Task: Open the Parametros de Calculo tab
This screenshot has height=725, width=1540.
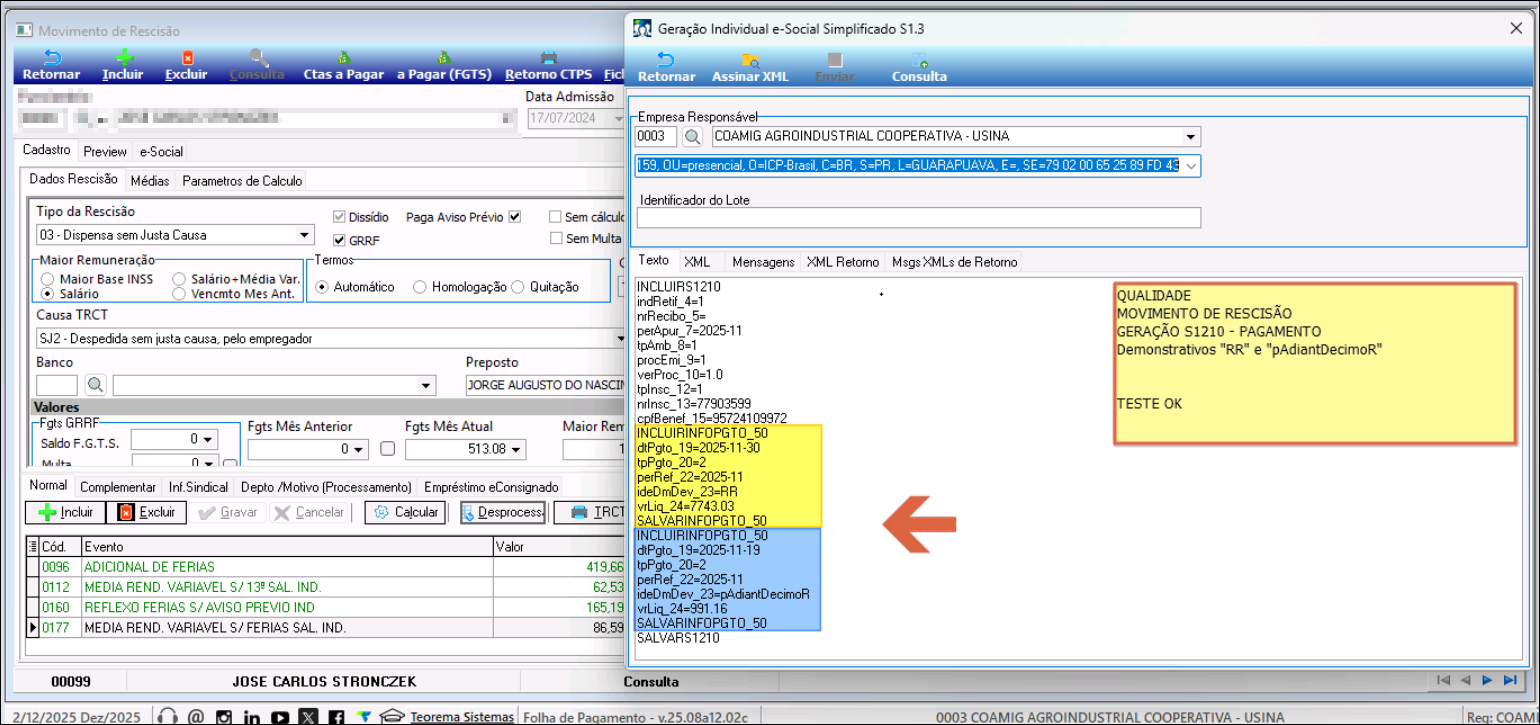Action: point(242,181)
